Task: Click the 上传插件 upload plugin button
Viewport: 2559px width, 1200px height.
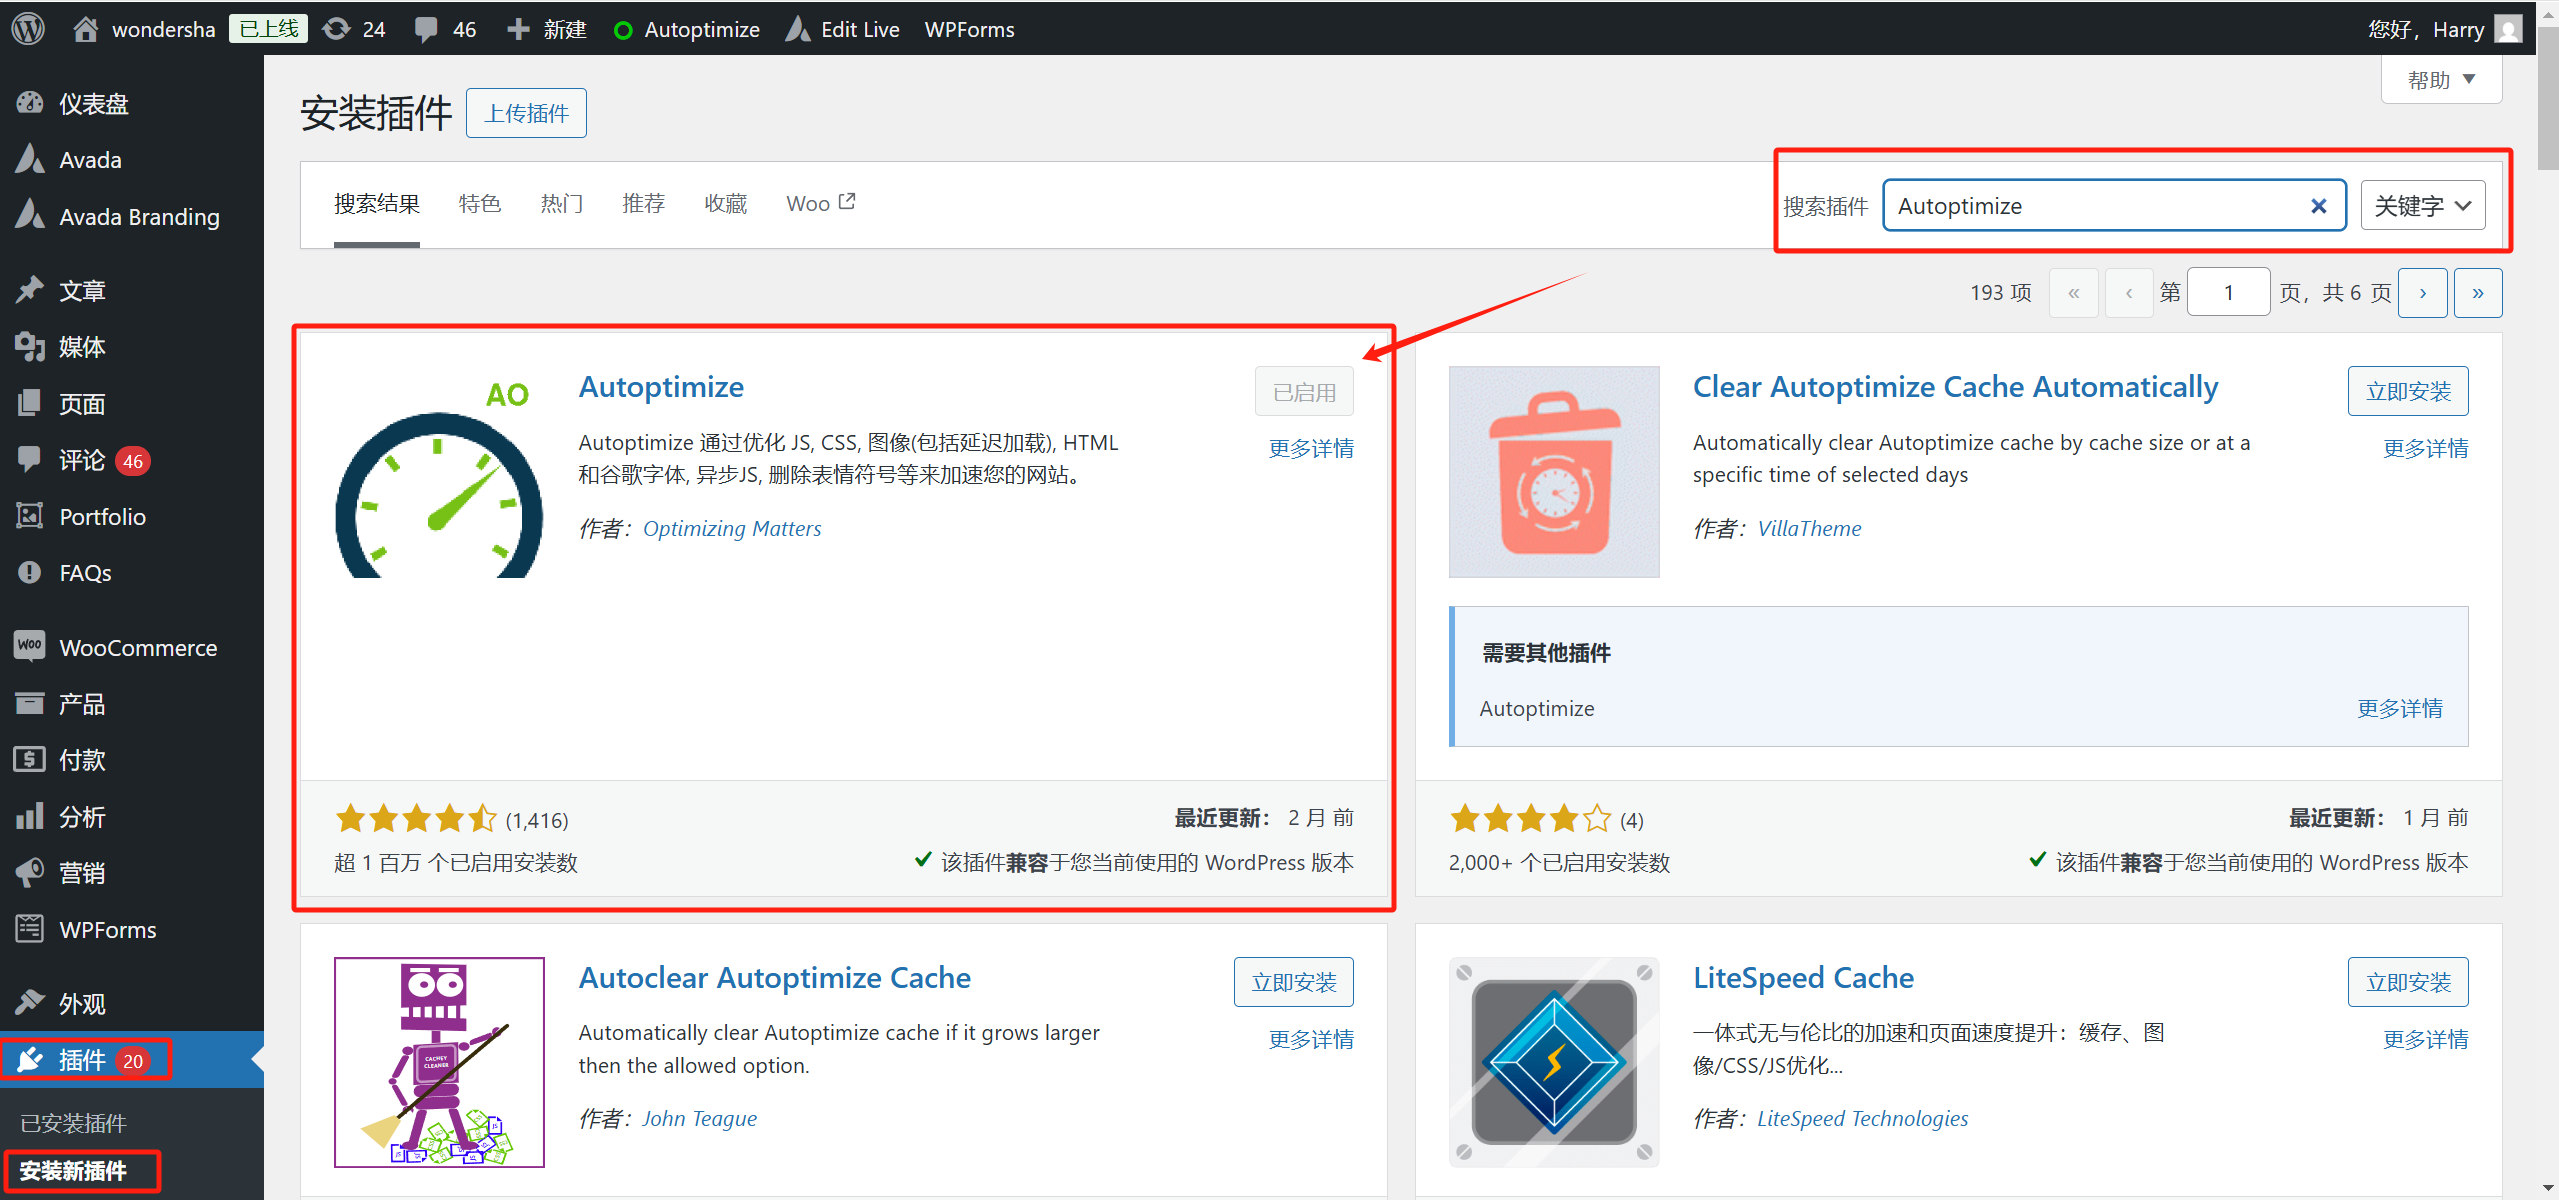Action: (x=525, y=112)
